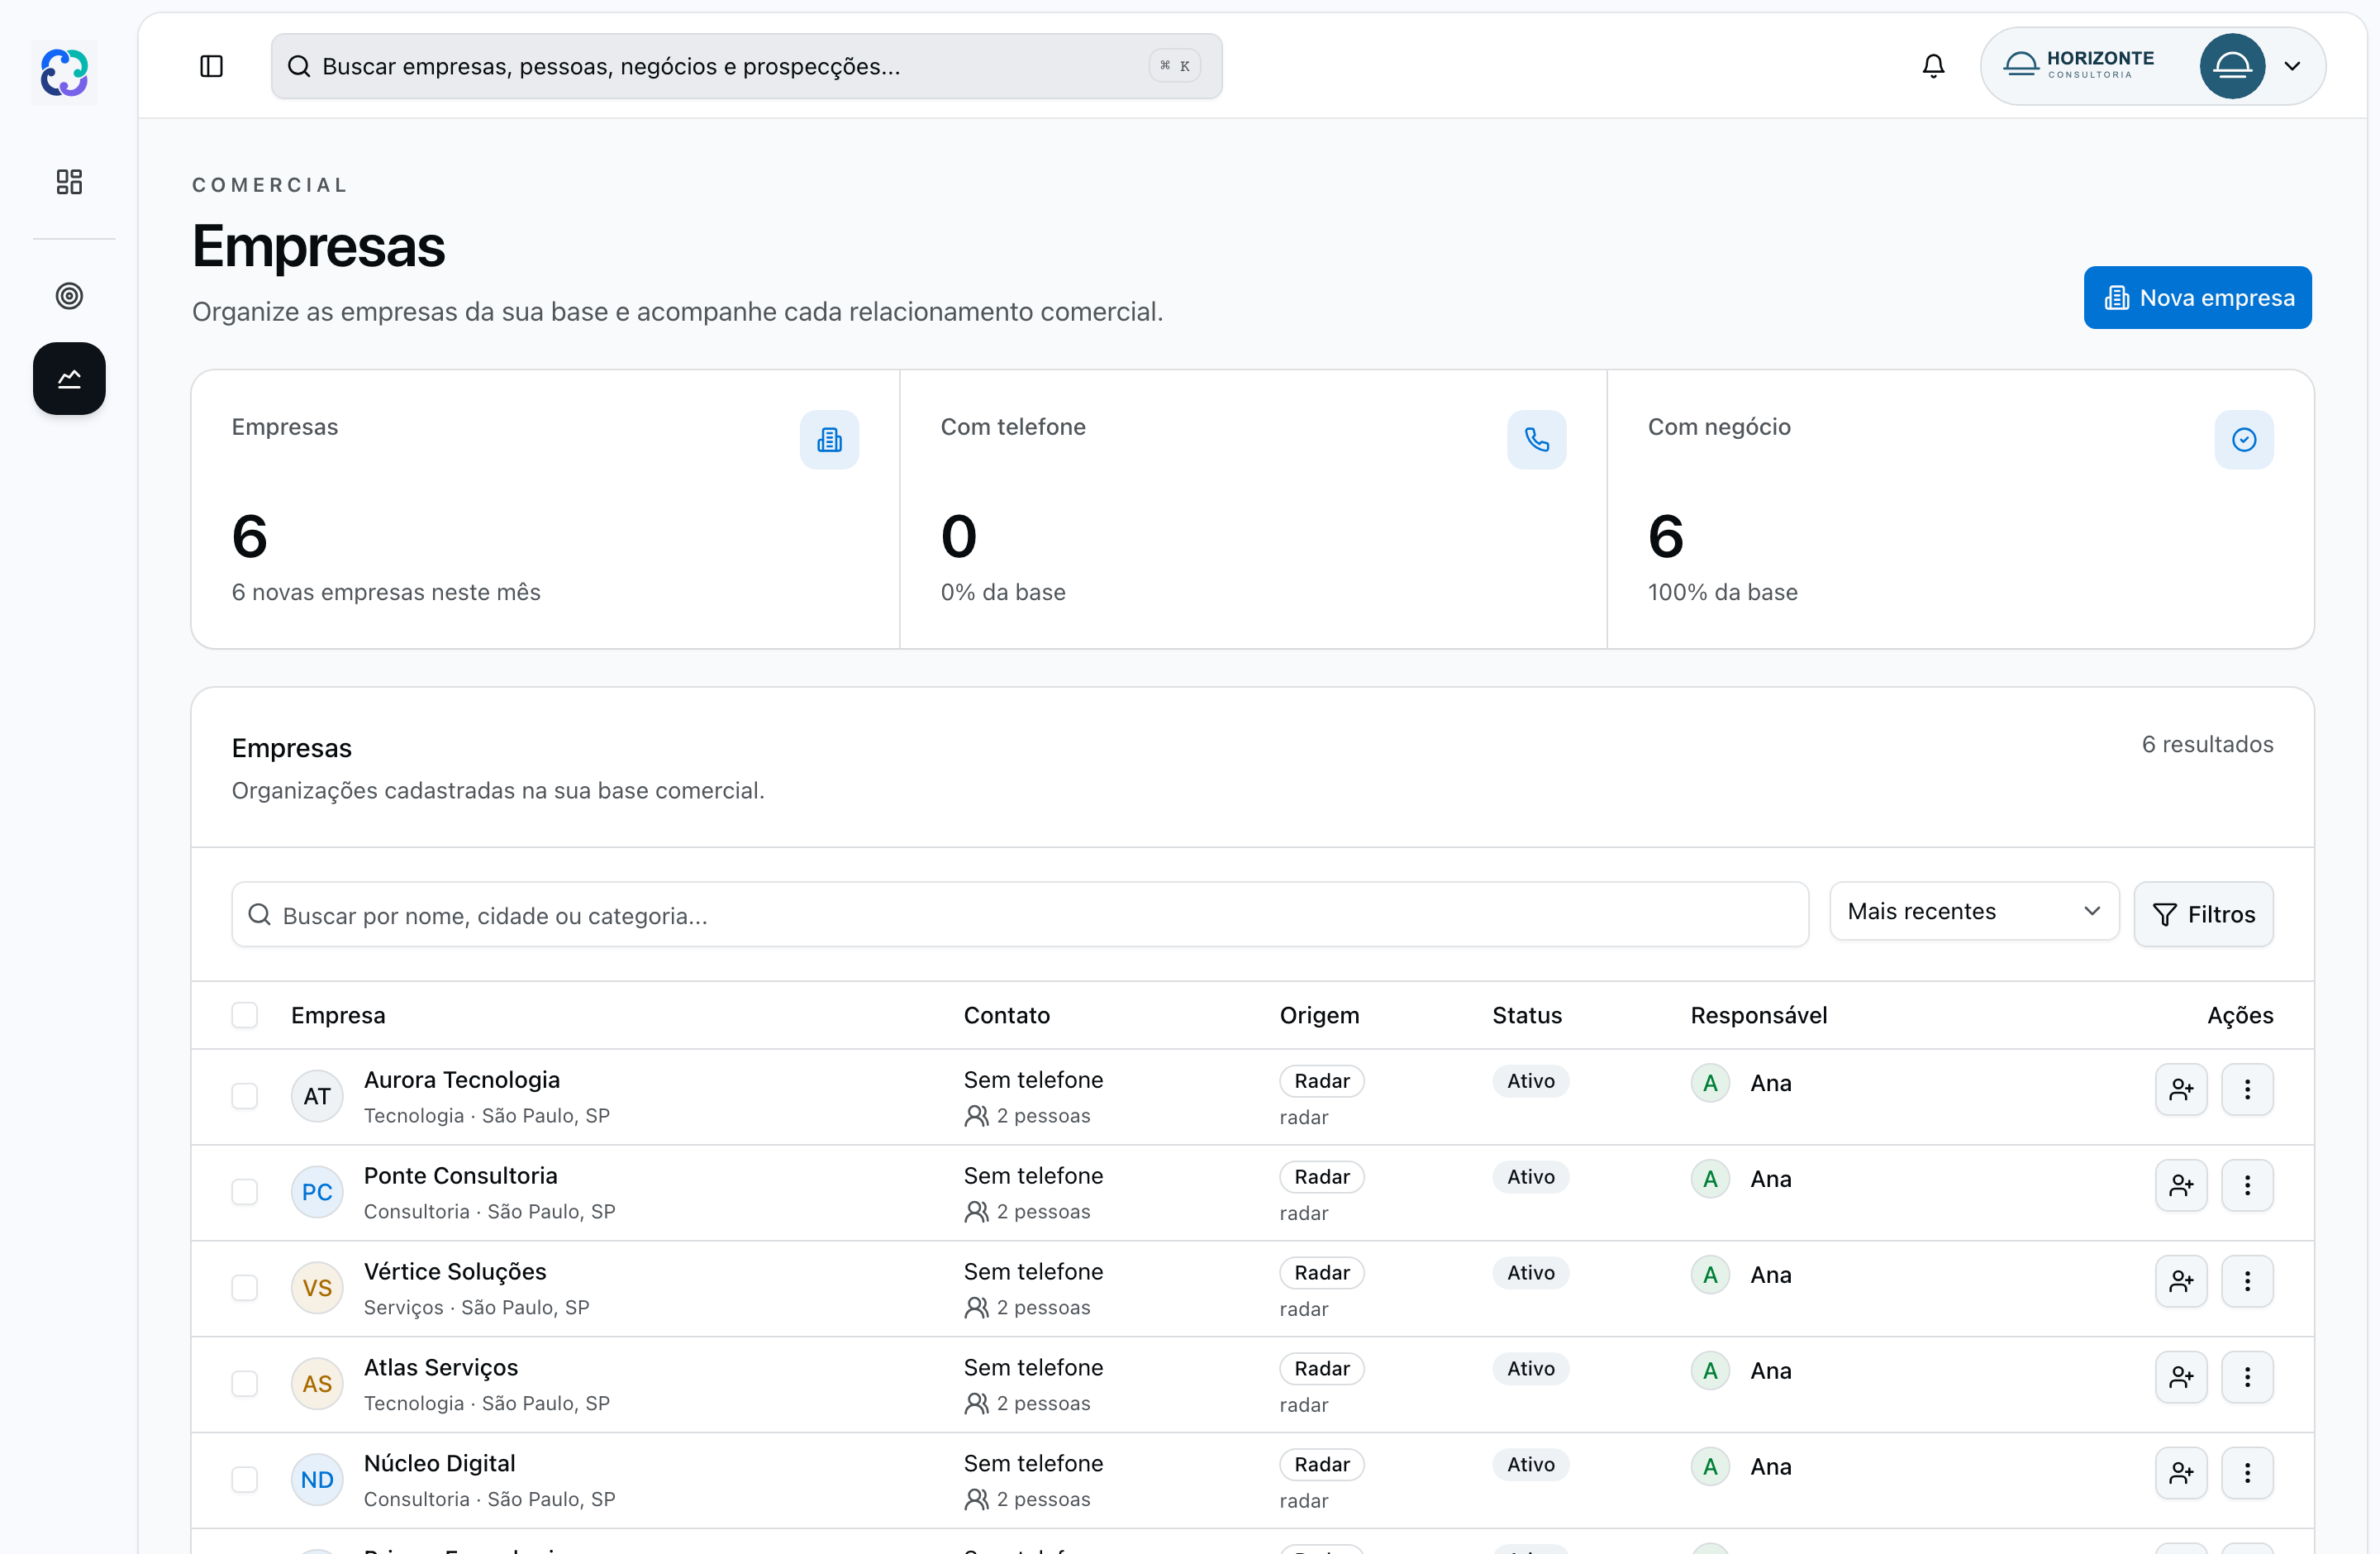The width and height of the screenshot is (2380, 1554).
Task: Open the target radar icon in sidebar
Action: click(69, 296)
